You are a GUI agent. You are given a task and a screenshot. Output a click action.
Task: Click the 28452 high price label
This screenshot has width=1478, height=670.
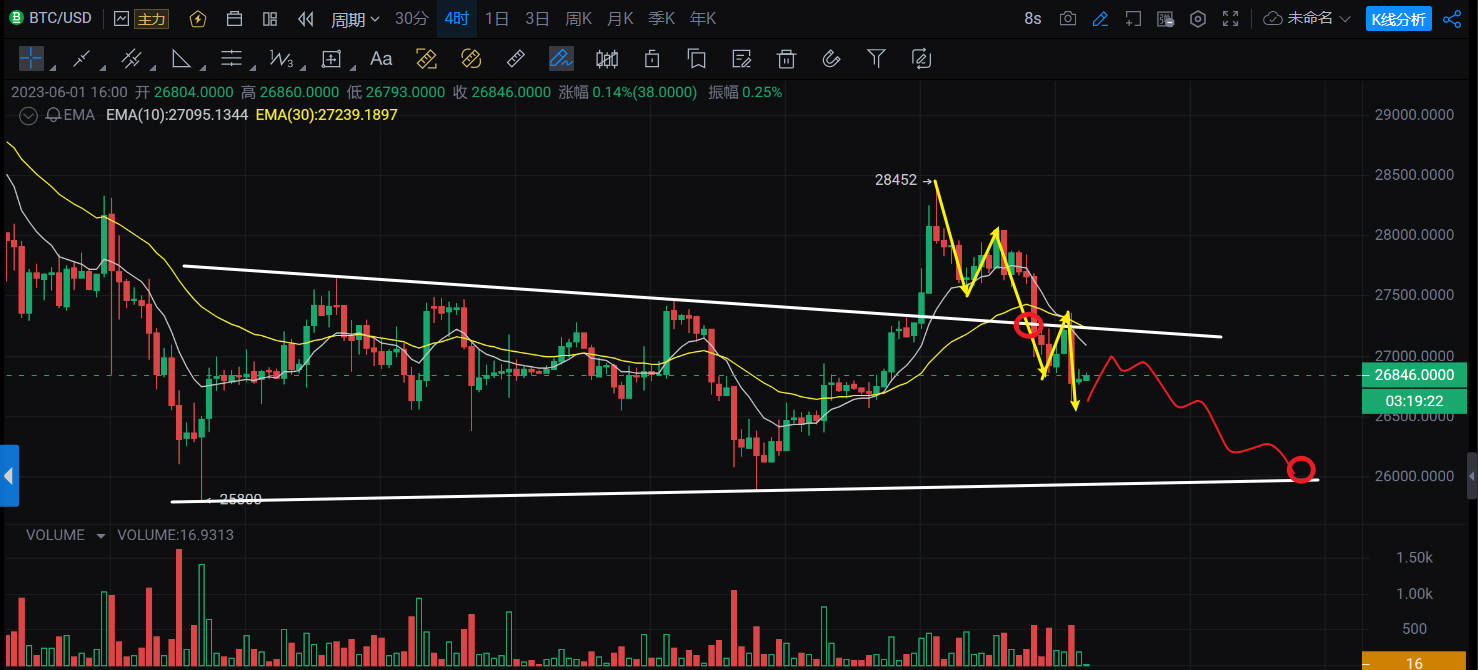[895, 181]
